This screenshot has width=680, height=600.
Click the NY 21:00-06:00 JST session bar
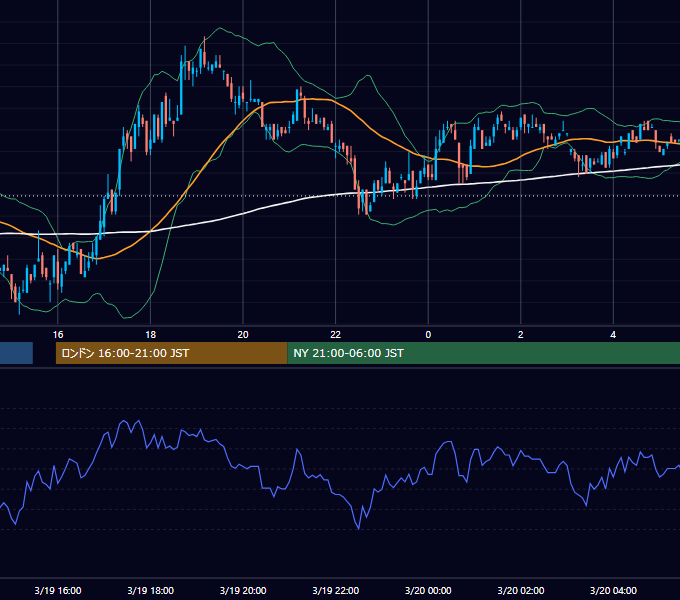pyautogui.click(x=484, y=353)
